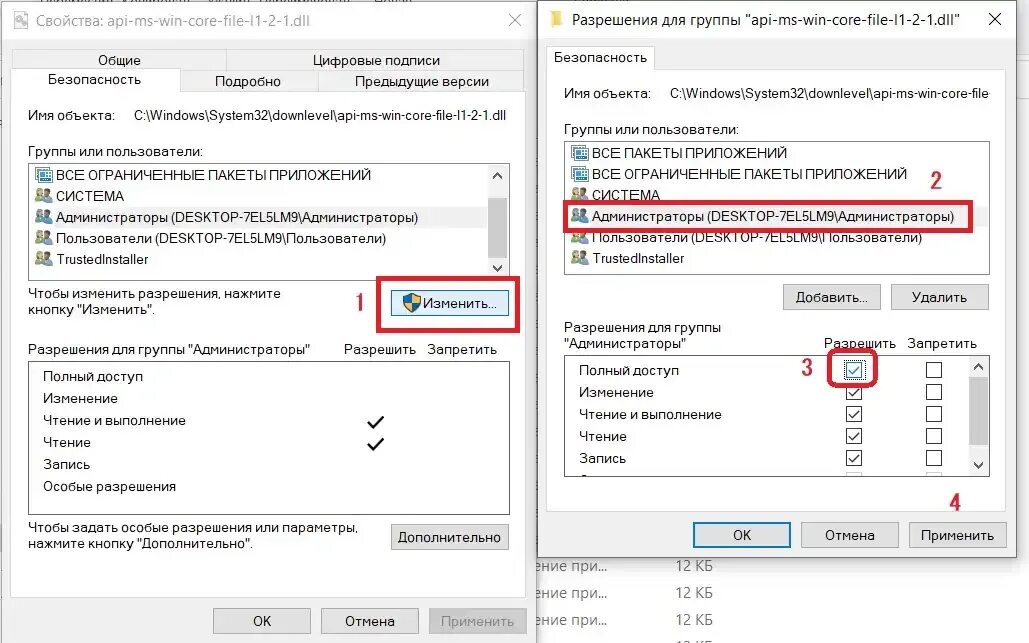
Task: Click the shield icon on the Изменить button
Action: (x=411, y=303)
